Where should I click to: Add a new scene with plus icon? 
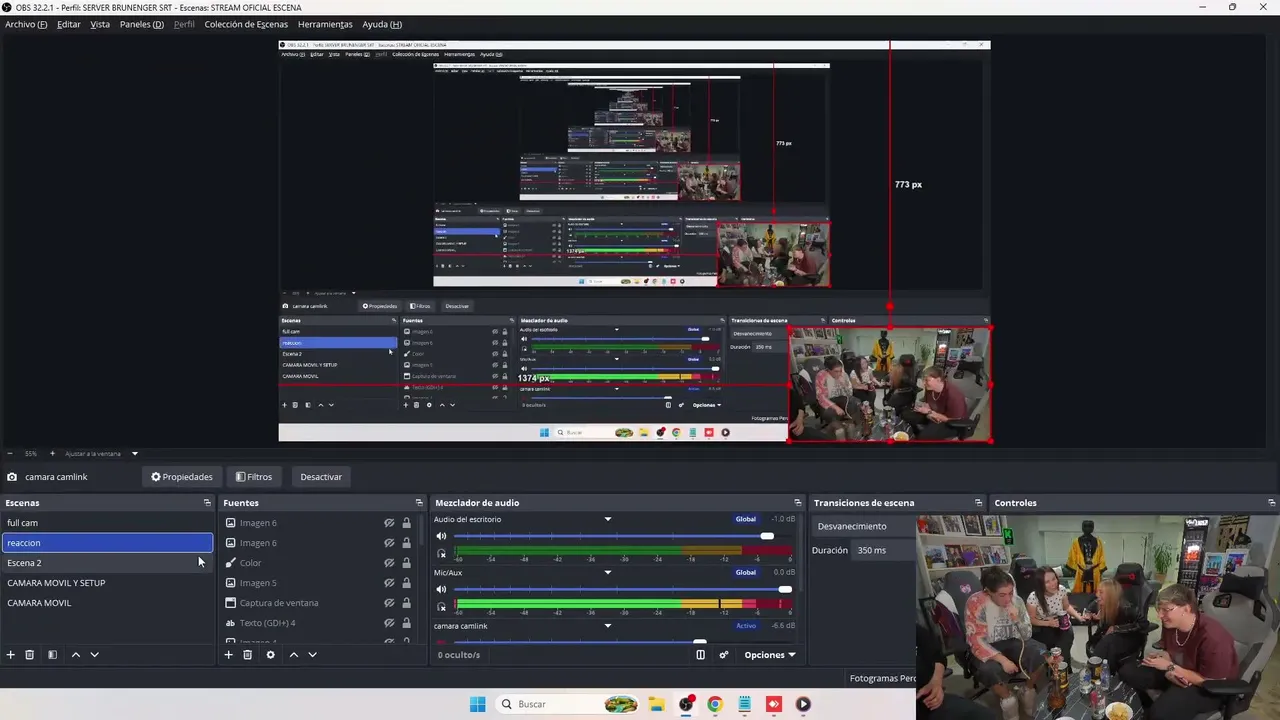click(11, 655)
